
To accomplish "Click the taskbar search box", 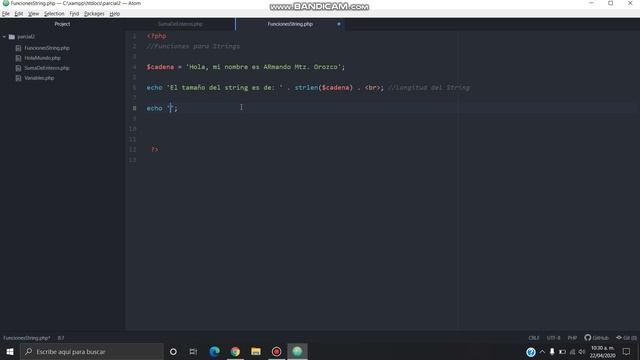I will click(92, 351).
